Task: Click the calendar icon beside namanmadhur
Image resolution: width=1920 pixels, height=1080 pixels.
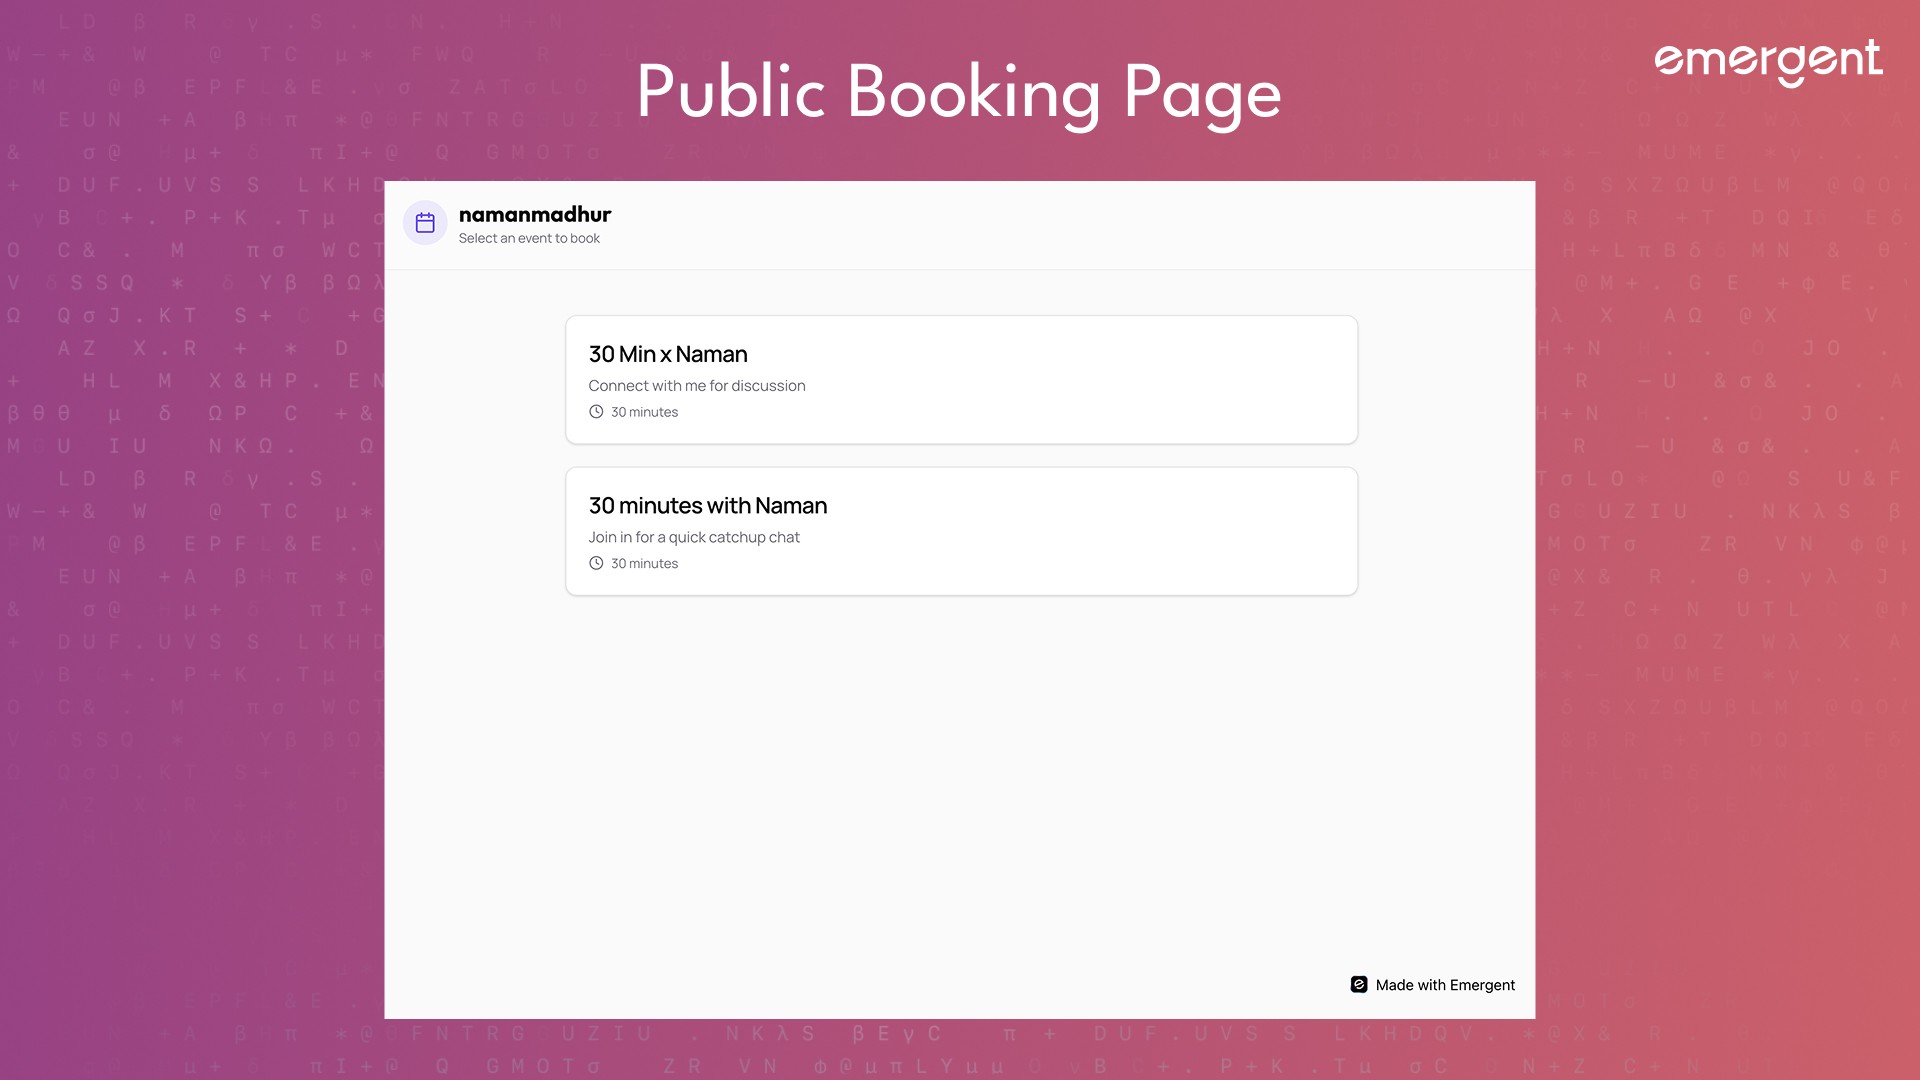Action: point(425,223)
